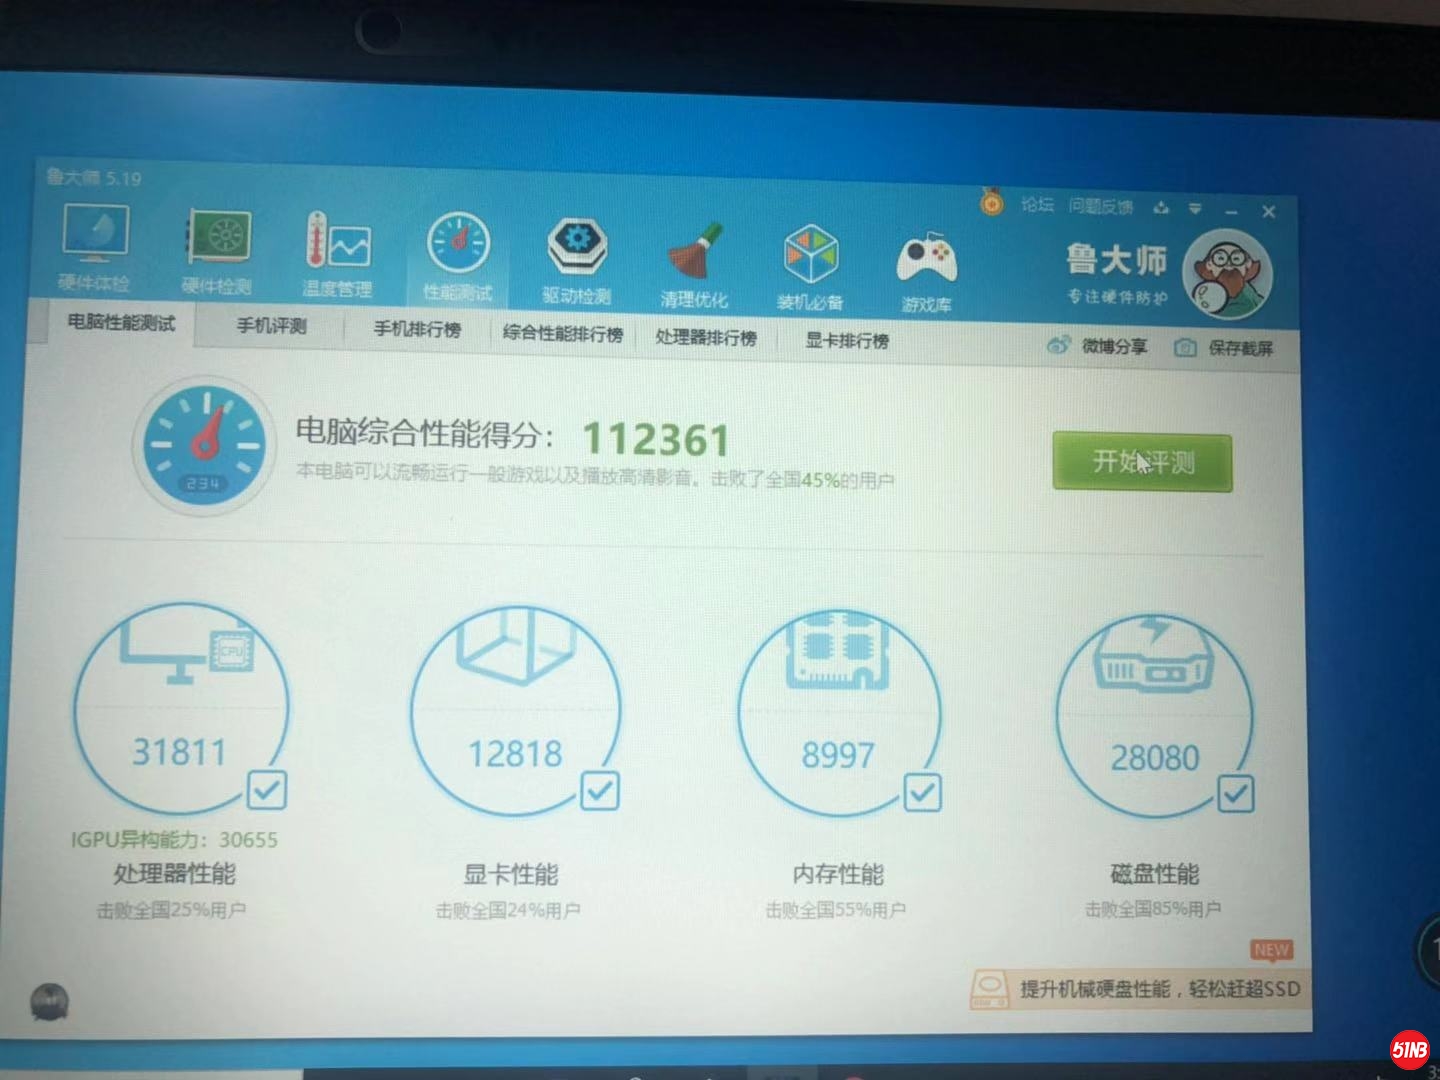Open the 游戏库 game library icon

pos(927,272)
